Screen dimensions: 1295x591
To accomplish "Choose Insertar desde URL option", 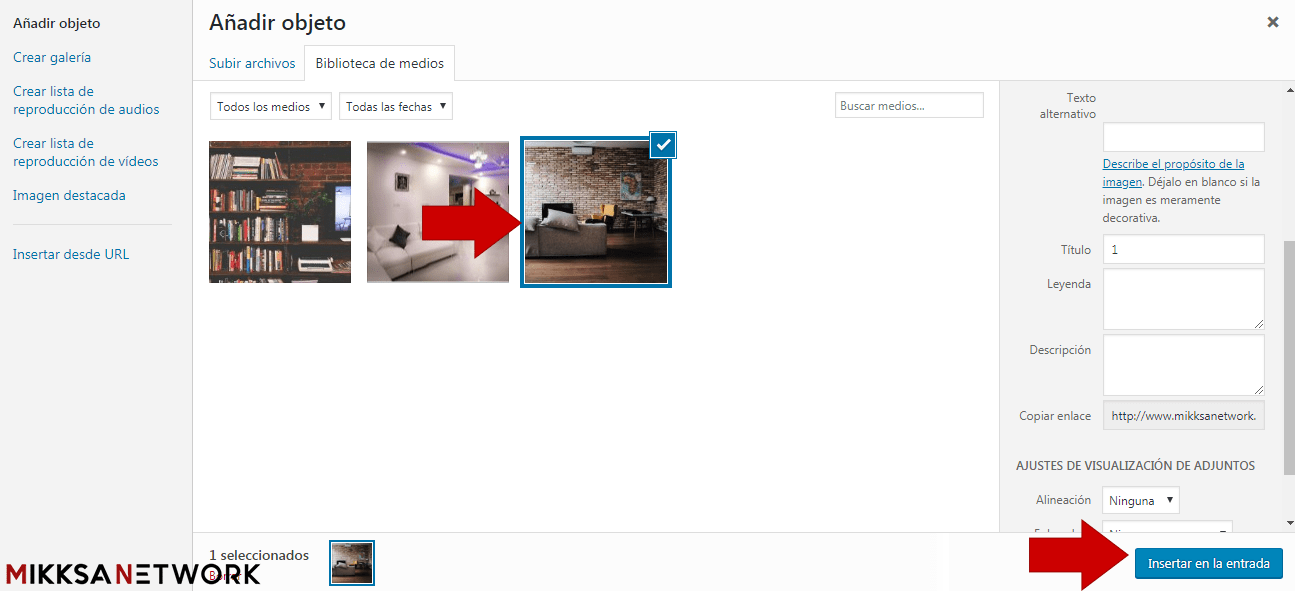I will 71,254.
